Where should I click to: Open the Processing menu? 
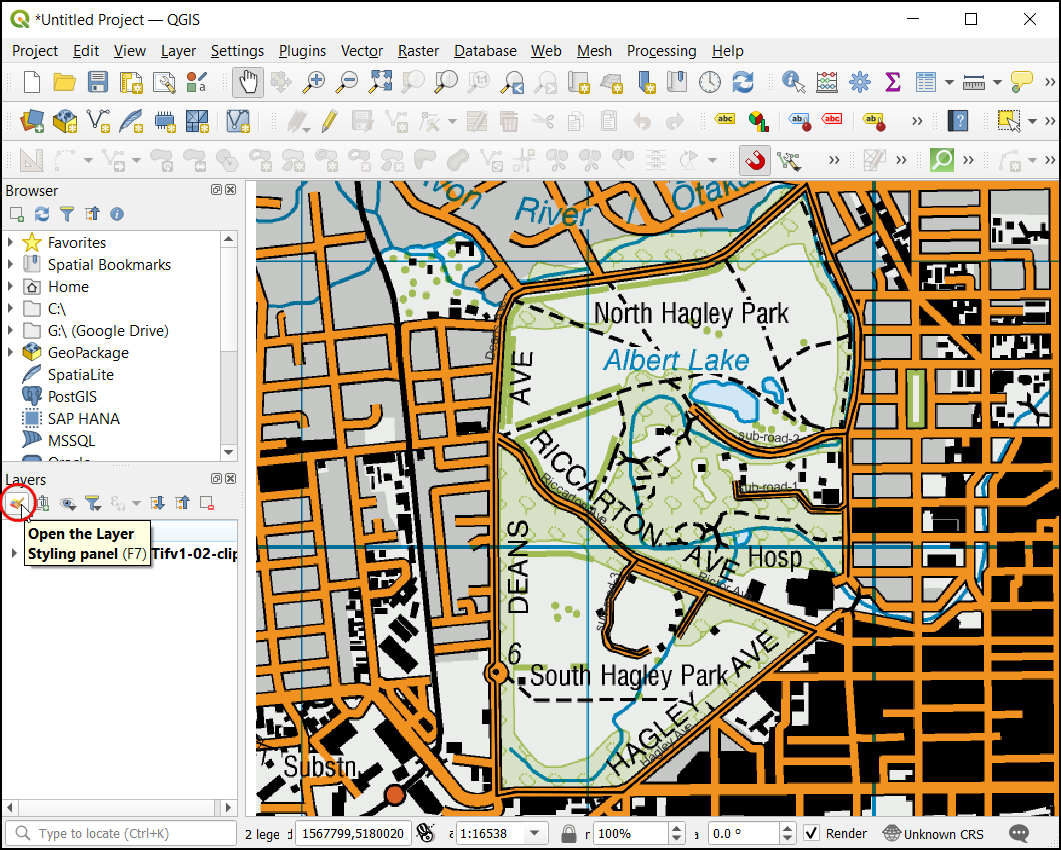pos(661,51)
